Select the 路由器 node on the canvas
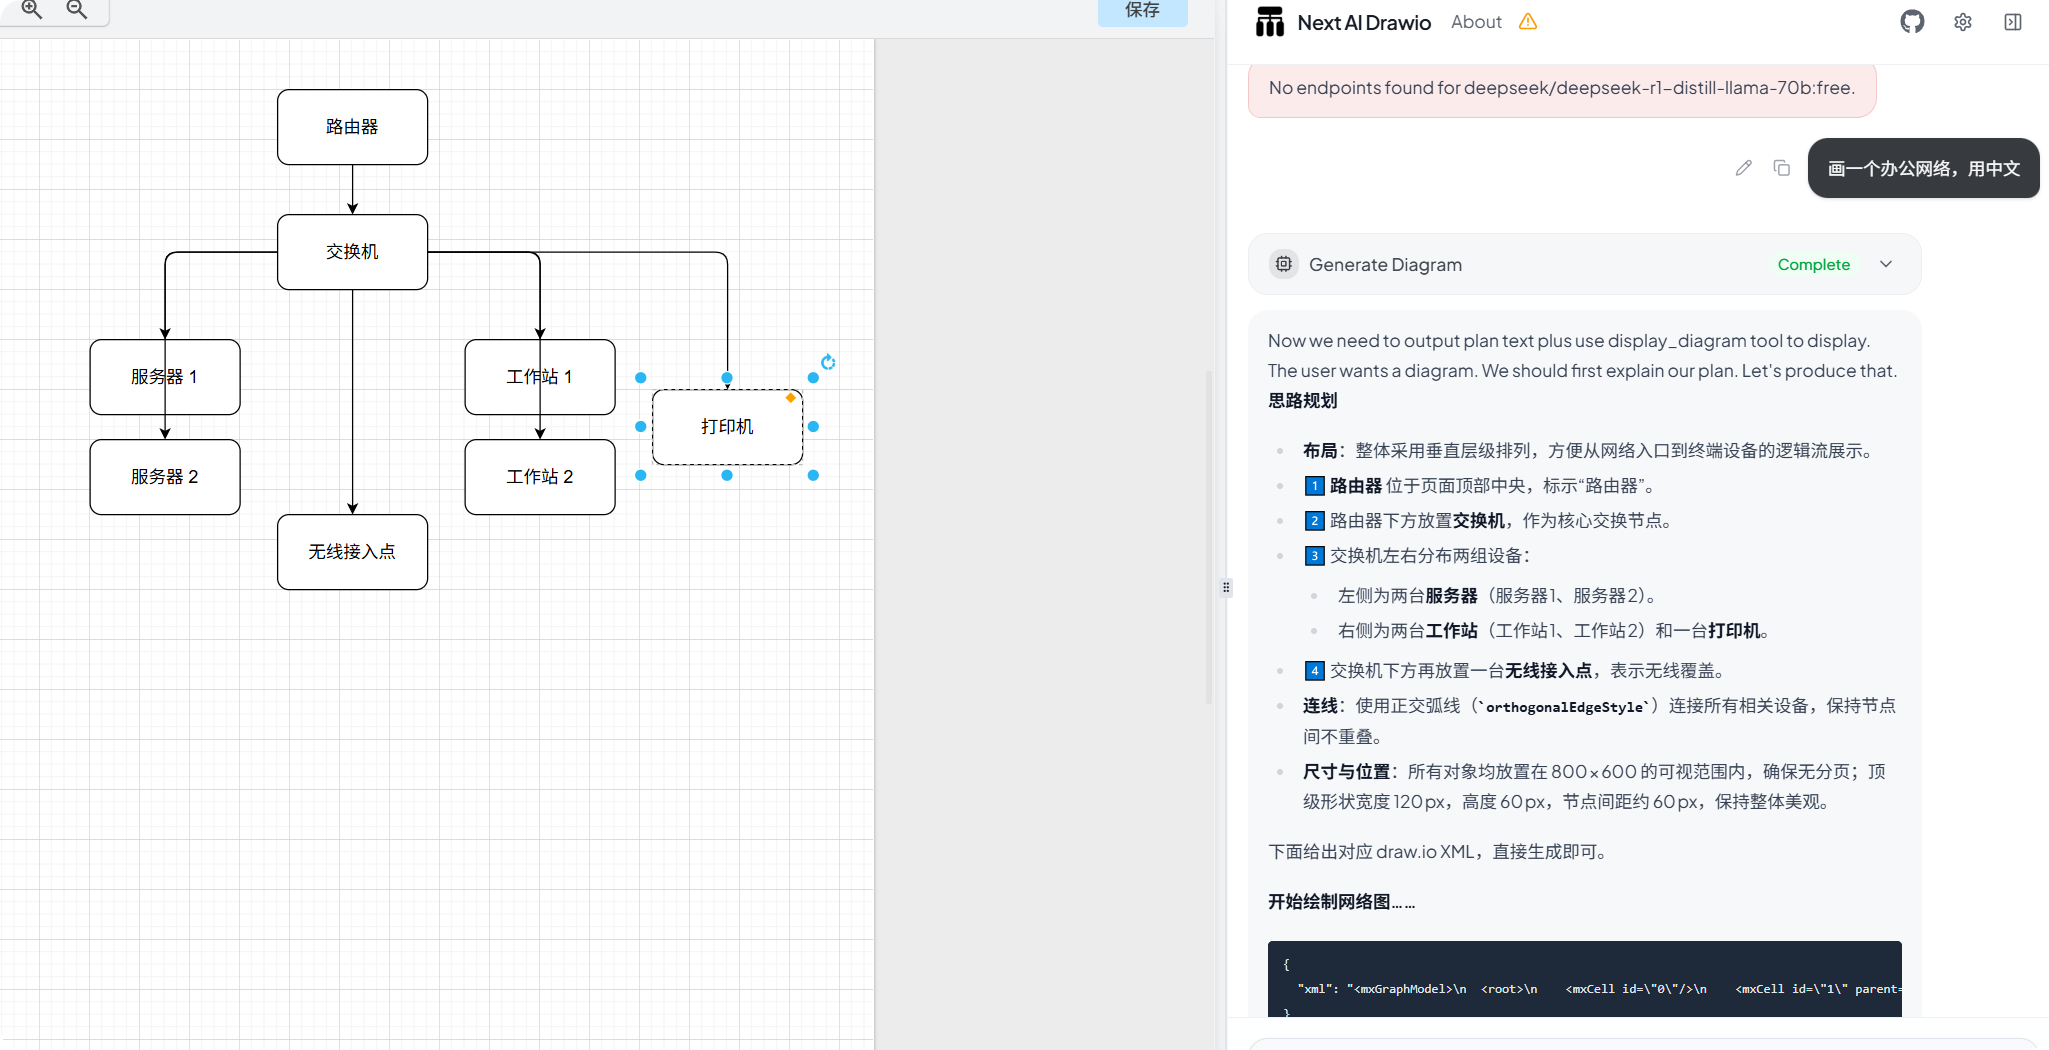The image size is (2049, 1050). pyautogui.click(x=352, y=126)
